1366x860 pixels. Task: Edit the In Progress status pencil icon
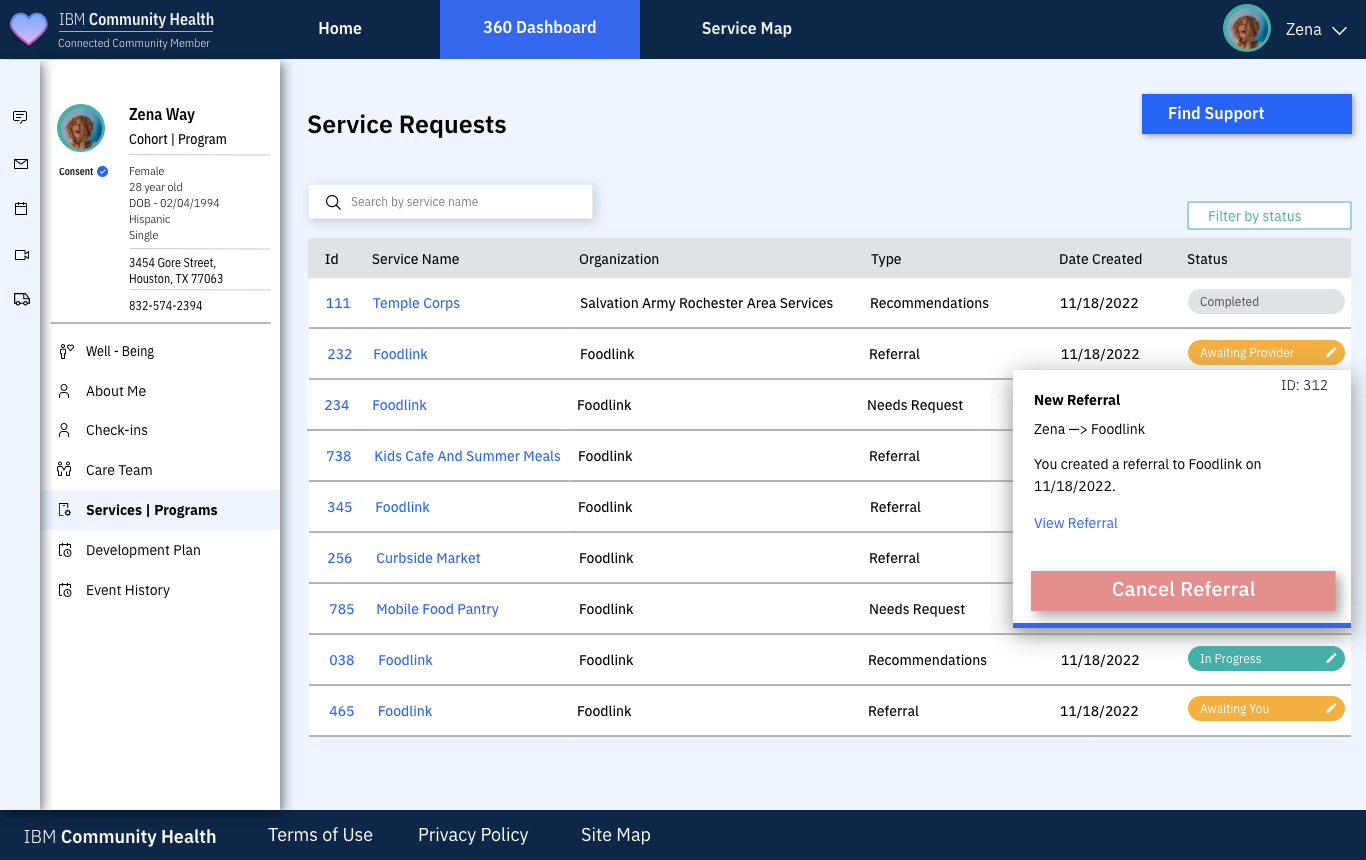point(1331,658)
